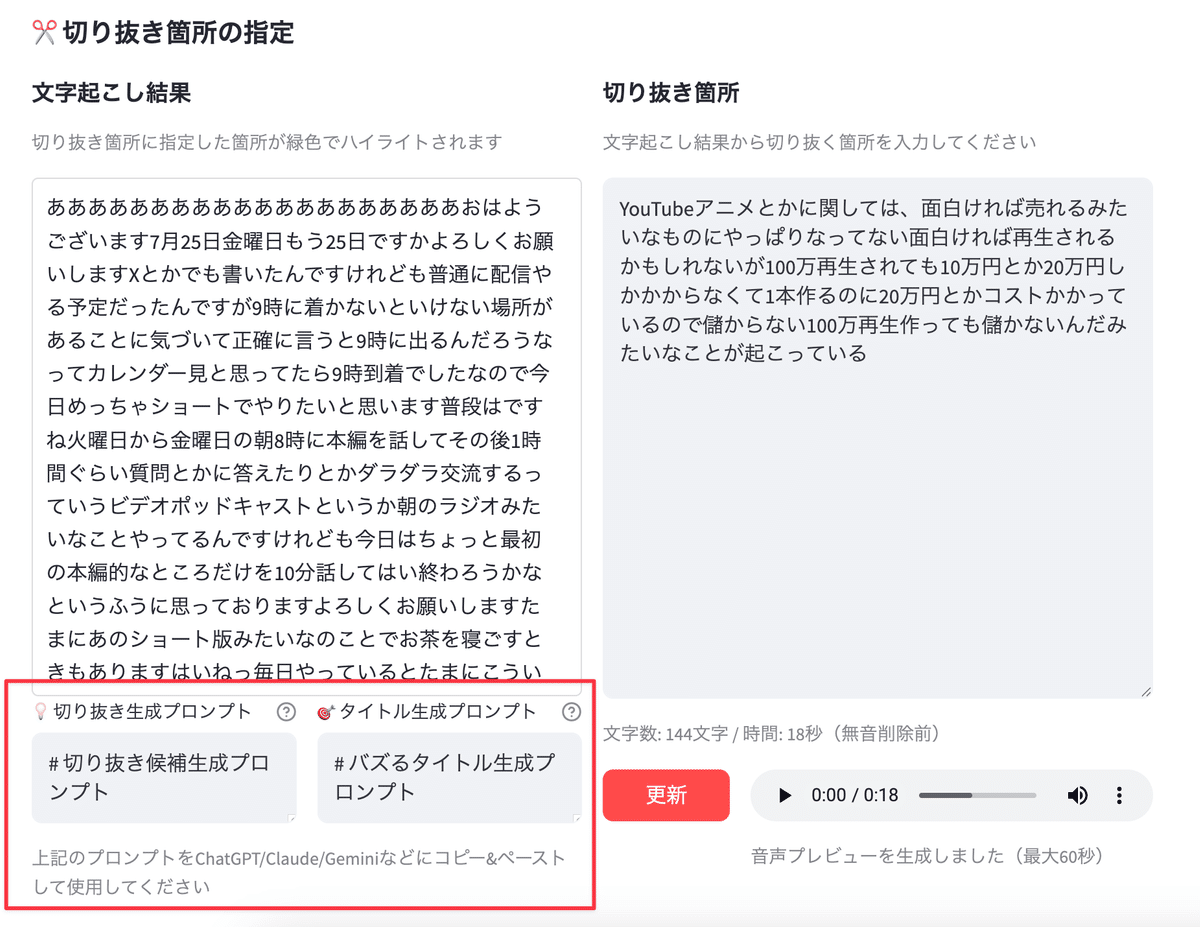Click resize handle of 切り抜き箇所 textarea
Image resolution: width=1200 pixels, height=927 pixels.
click(1146, 691)
